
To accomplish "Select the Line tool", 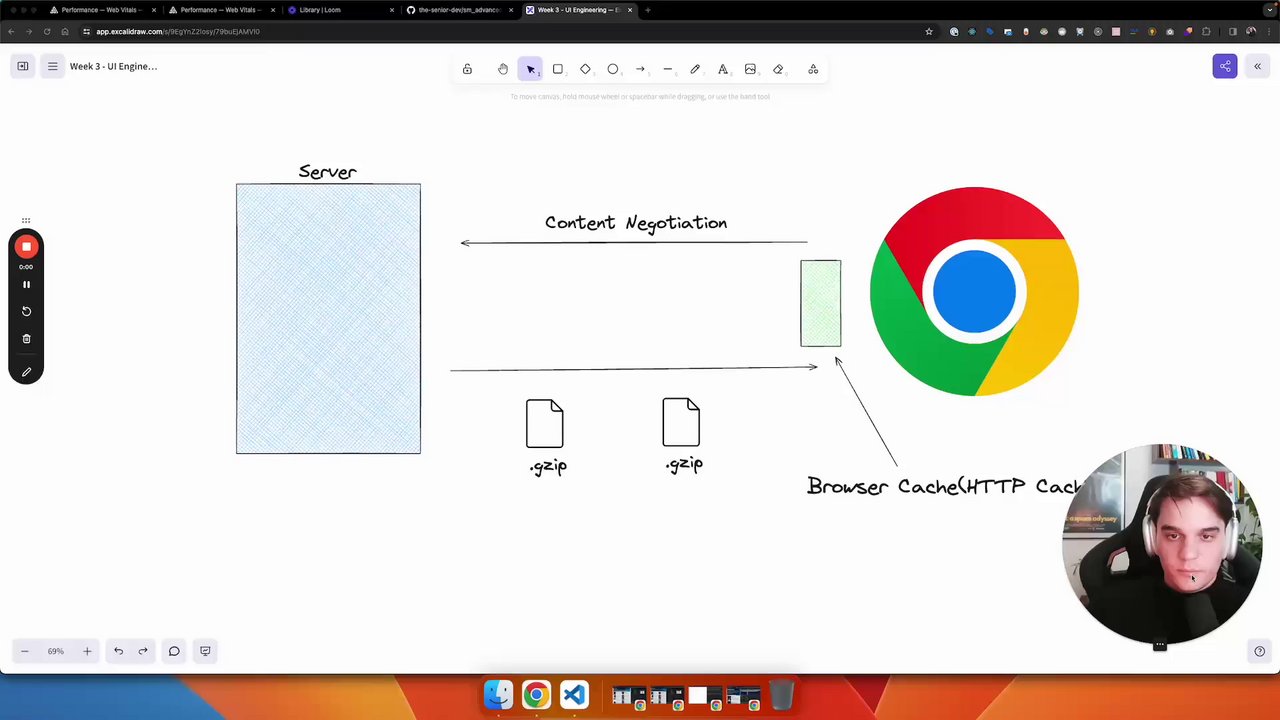I will [668, 69].
